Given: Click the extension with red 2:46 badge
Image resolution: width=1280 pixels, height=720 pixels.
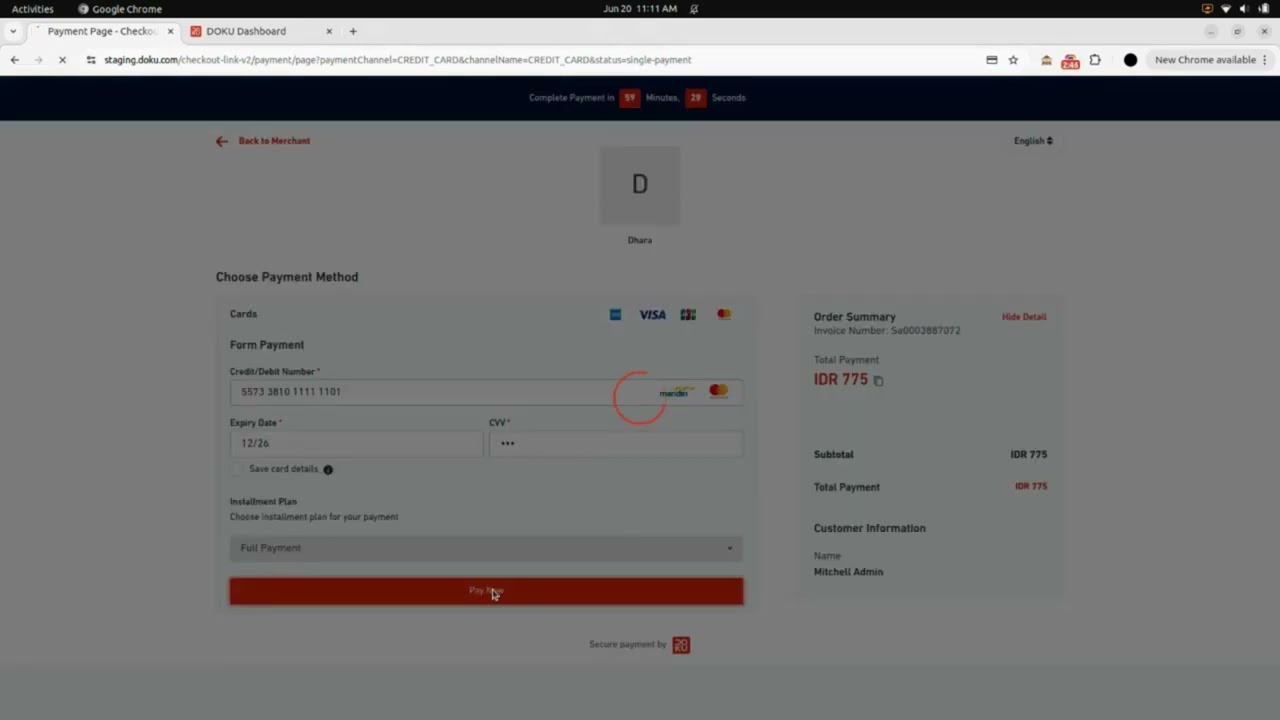Looking at the screenshot, I should [x=1070, y=61].
